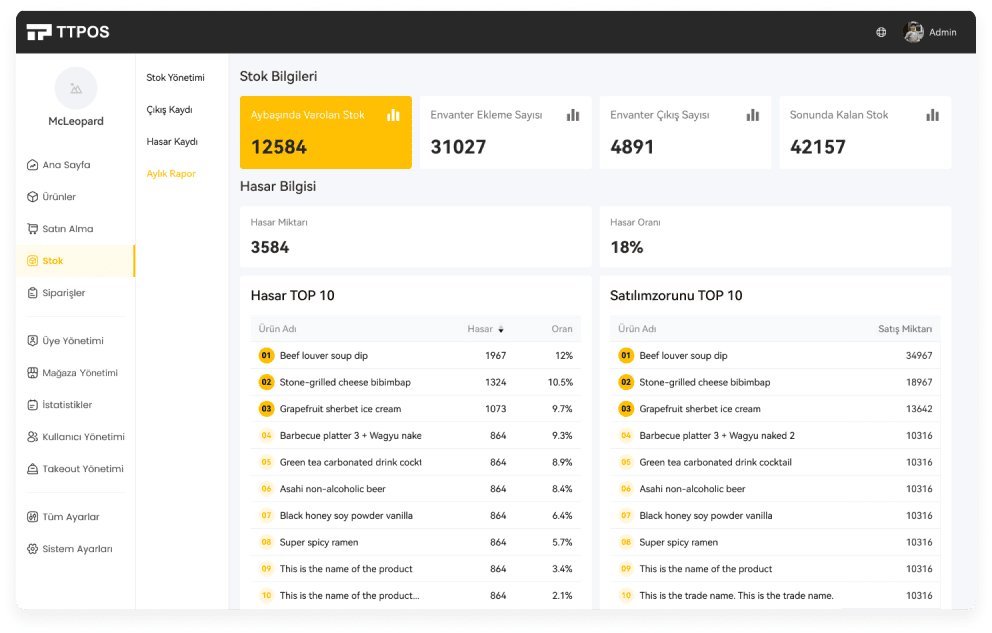Click the chart icon on Envanter Çıkış Sayısı card
This screenshot has height=633, width=992.
753,115
